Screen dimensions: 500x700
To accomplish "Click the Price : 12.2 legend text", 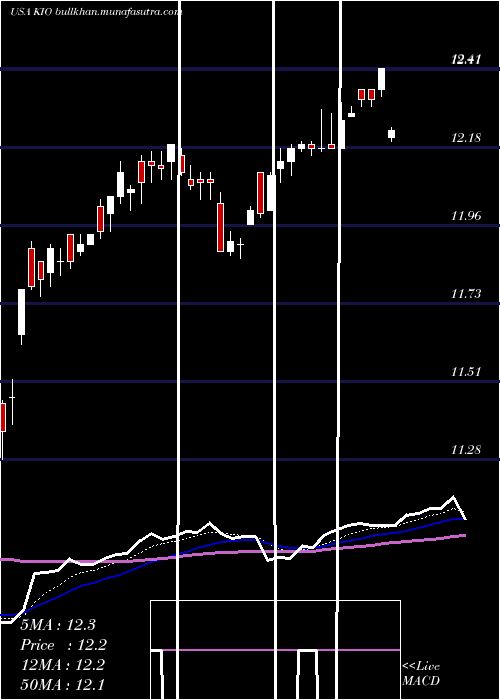I will tap(64, 645).
